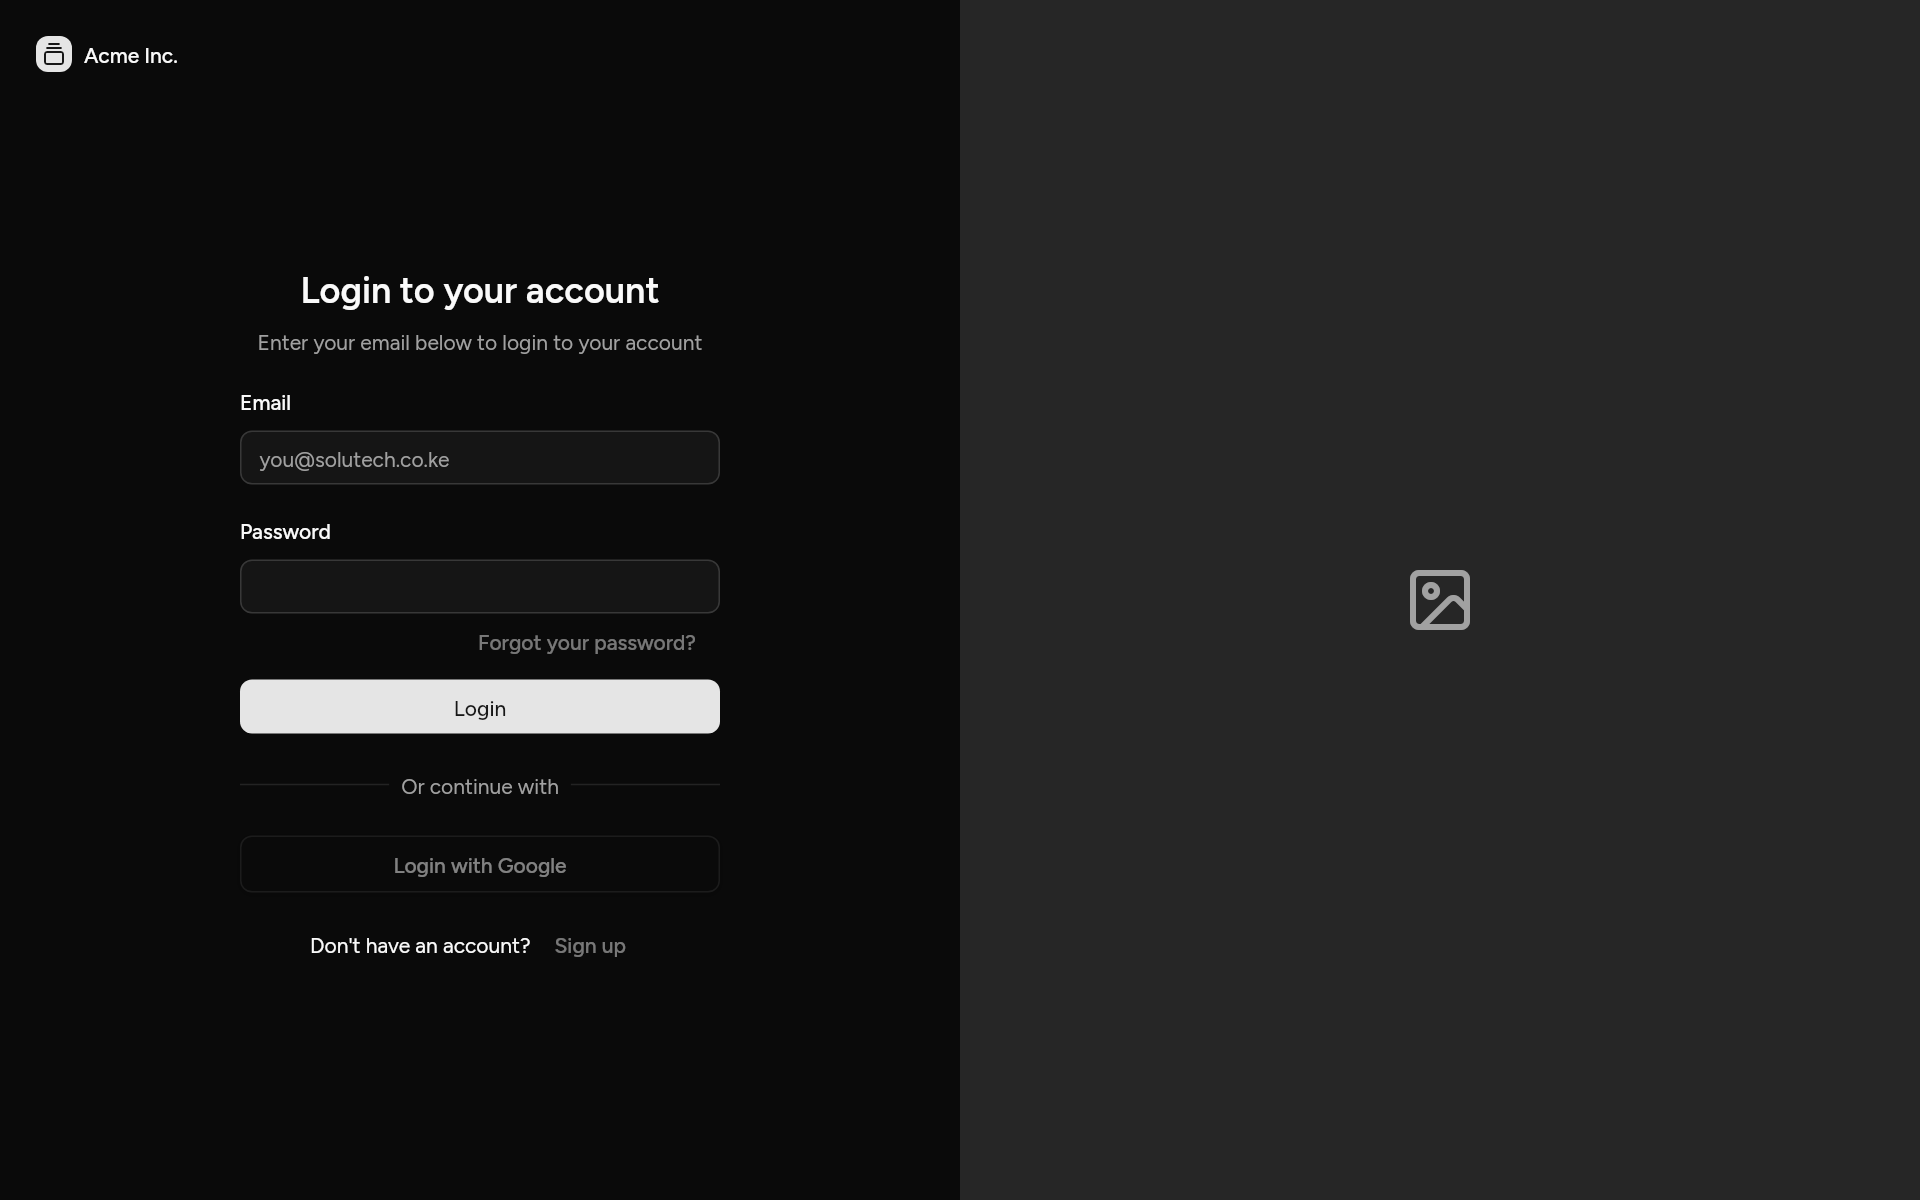Click the Enter your email below subtitle
The height and width of the screenshot is (1200, 1920).
click(480, 343)
